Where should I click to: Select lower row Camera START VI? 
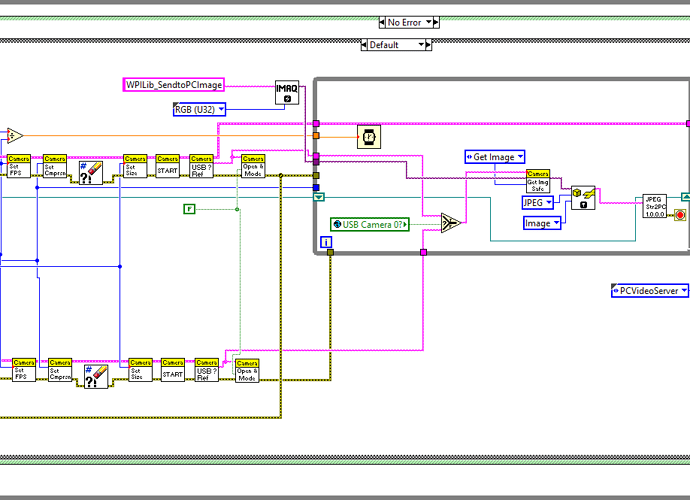[x=172, y=370]
